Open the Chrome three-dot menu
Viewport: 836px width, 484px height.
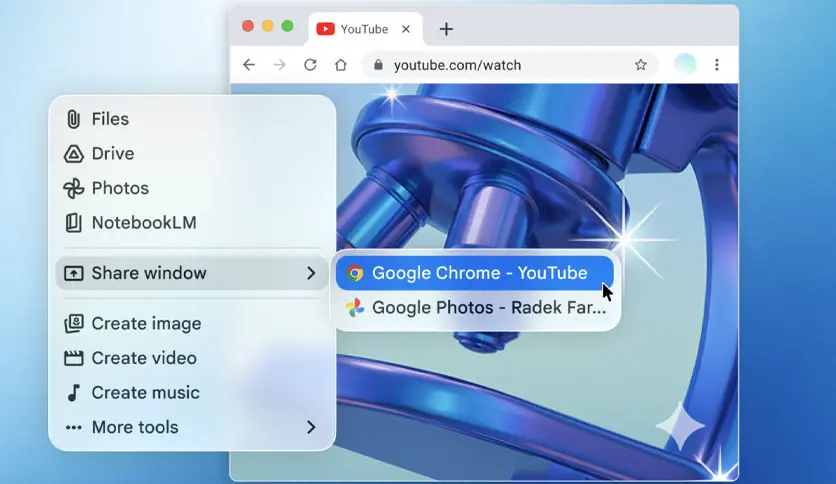click(717, 65)
